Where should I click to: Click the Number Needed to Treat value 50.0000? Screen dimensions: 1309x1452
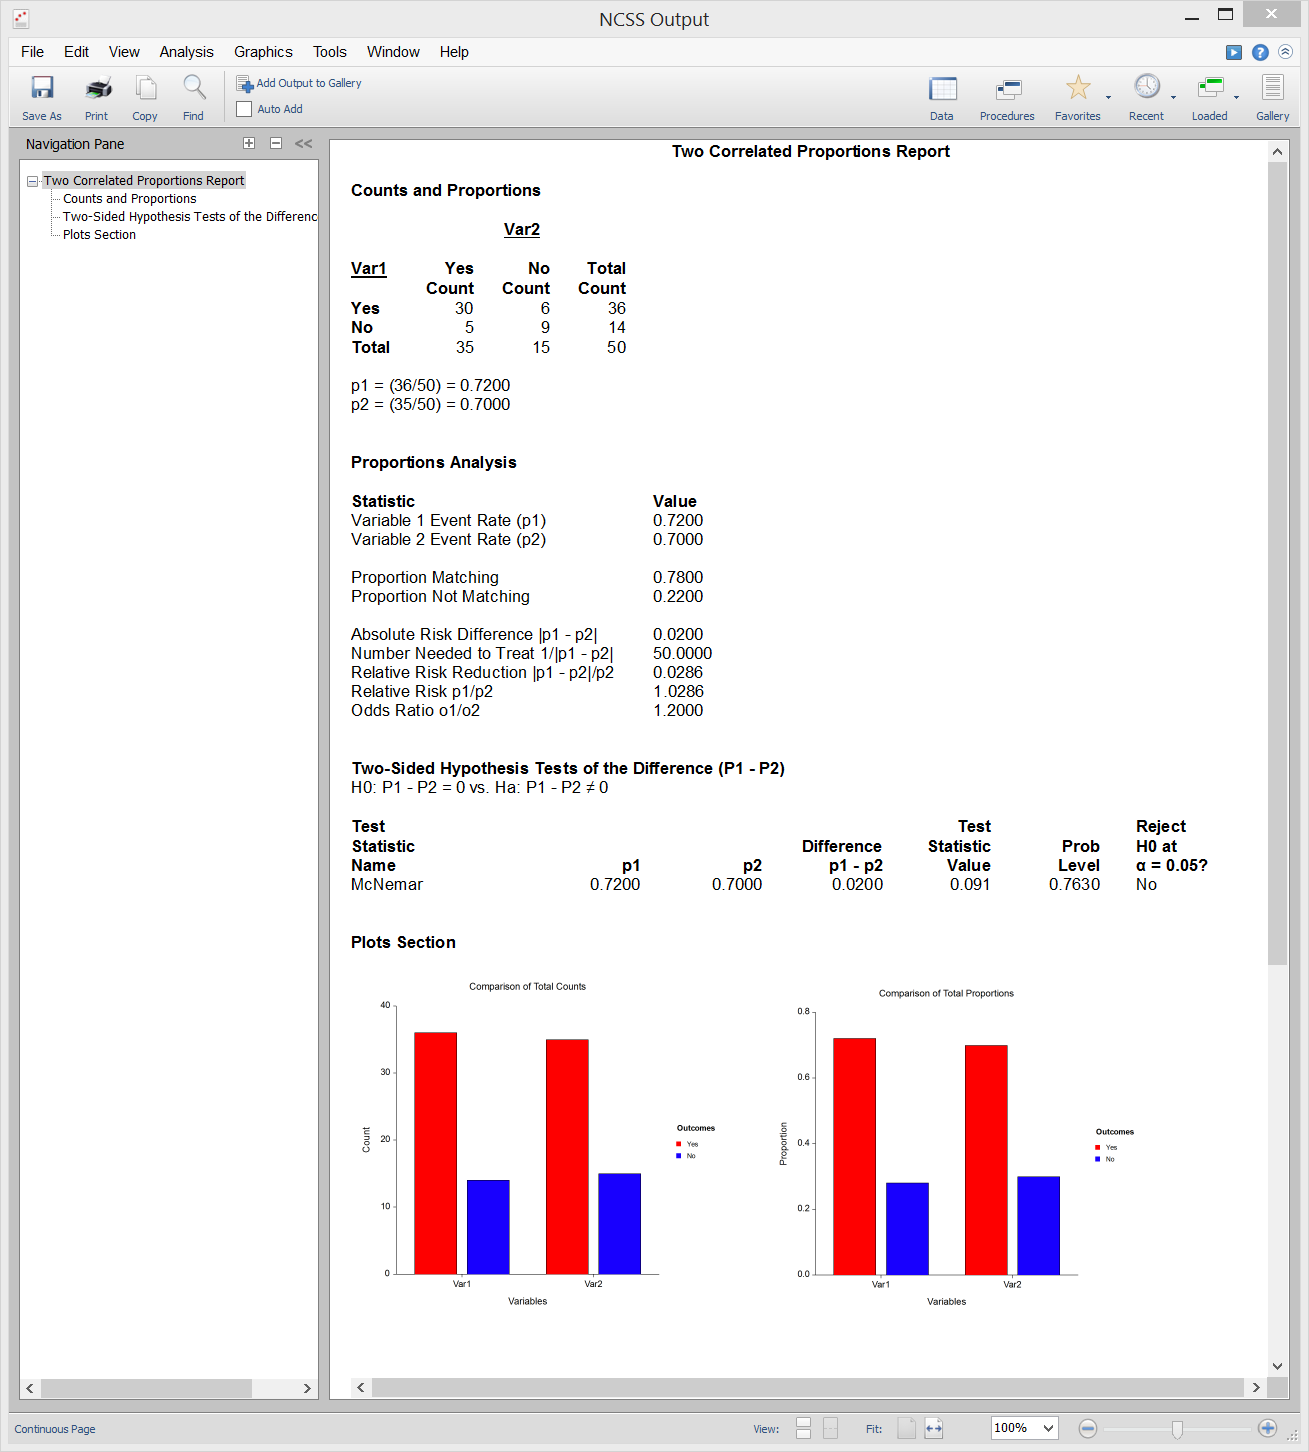(x=682, y=654)
